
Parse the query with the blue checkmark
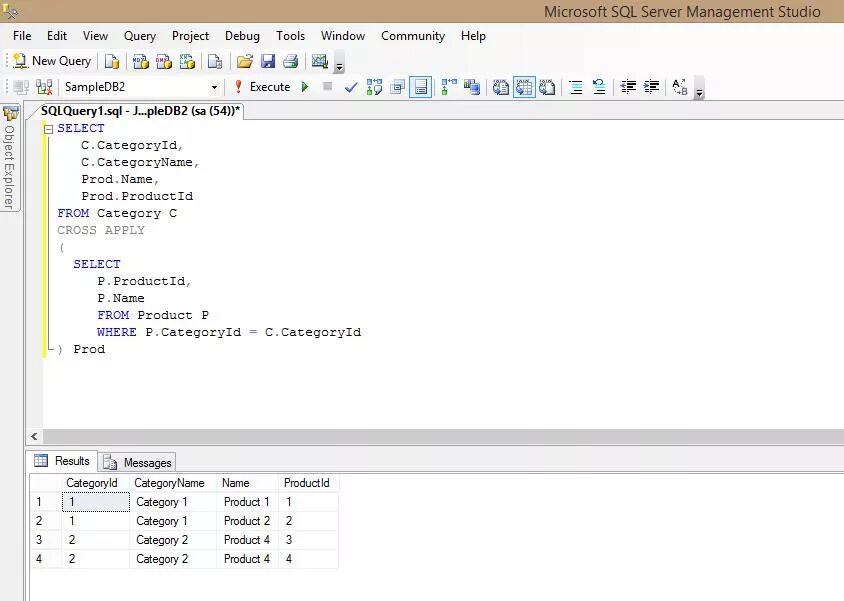(x=351, y=87)
